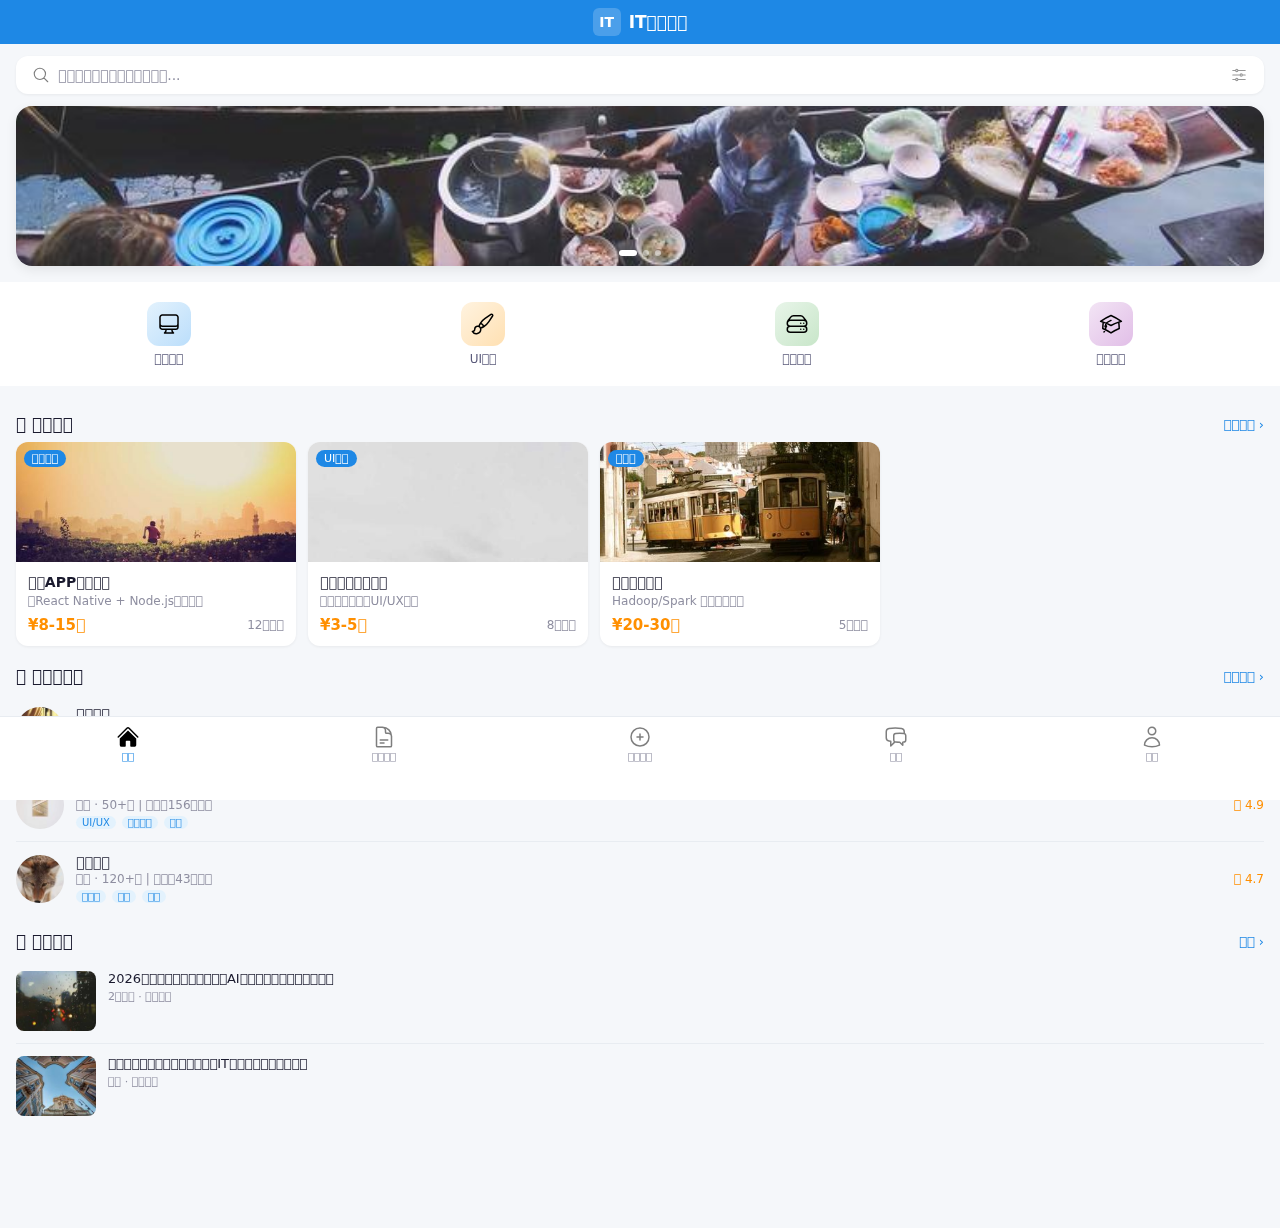This screenshot has width=1280, height=1228.
Task: Click the more link beside the news heading
Action: click(1251, 942)
